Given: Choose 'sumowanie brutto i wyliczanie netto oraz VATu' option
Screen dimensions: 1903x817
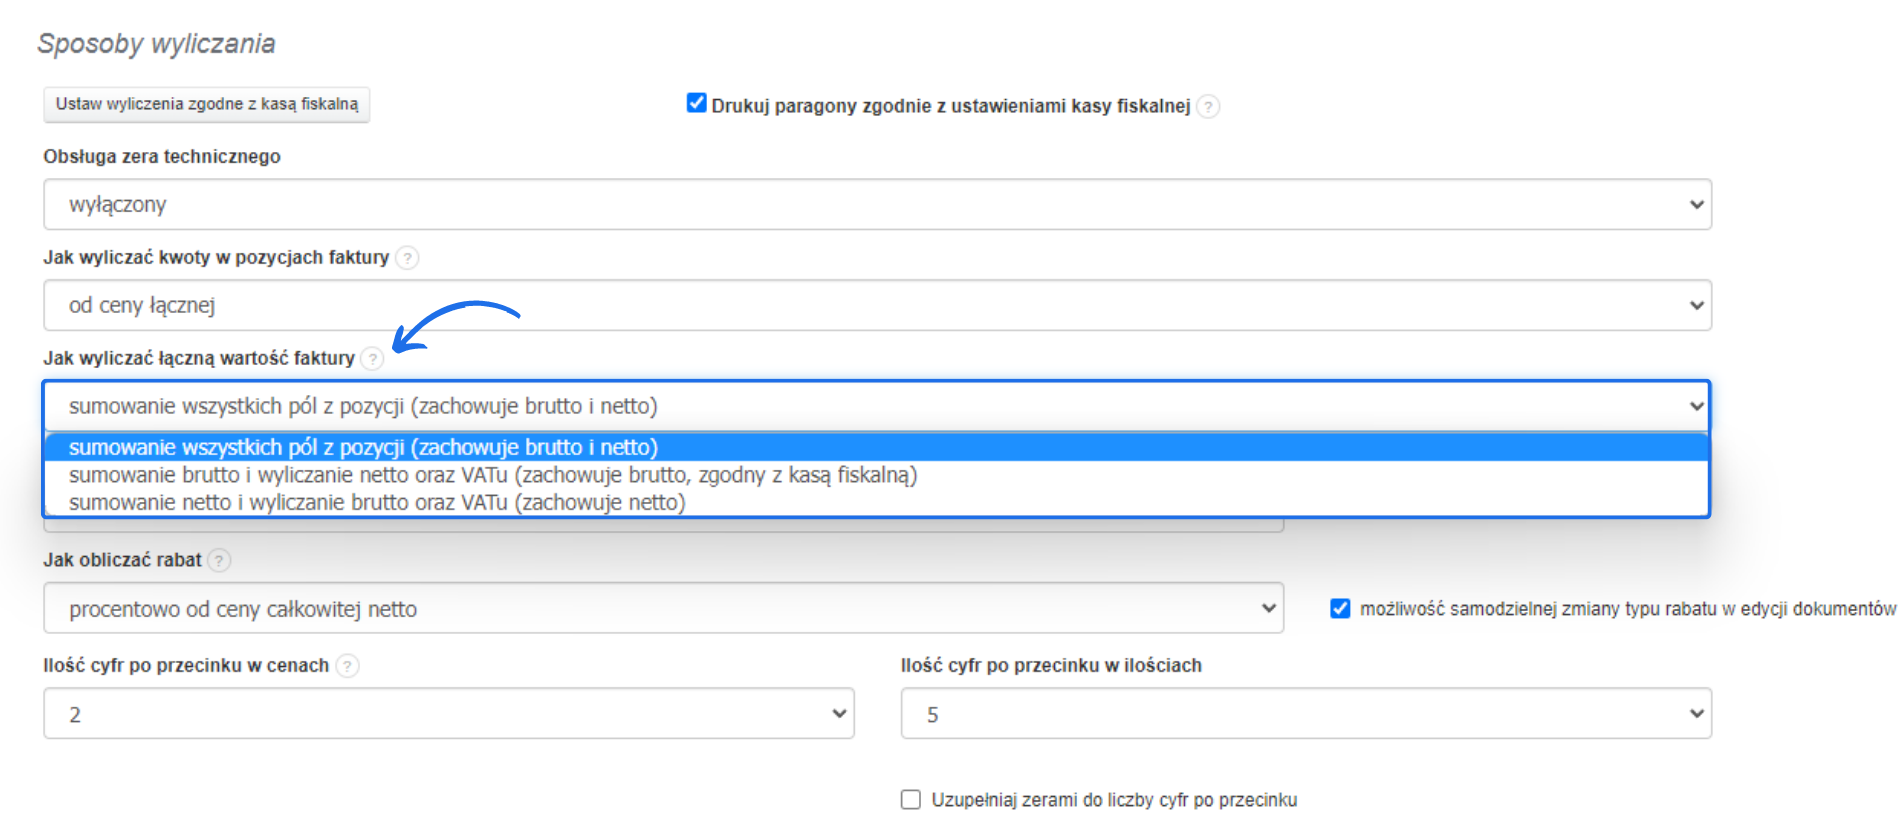Looking at the screenshot, I should point(492,475).
